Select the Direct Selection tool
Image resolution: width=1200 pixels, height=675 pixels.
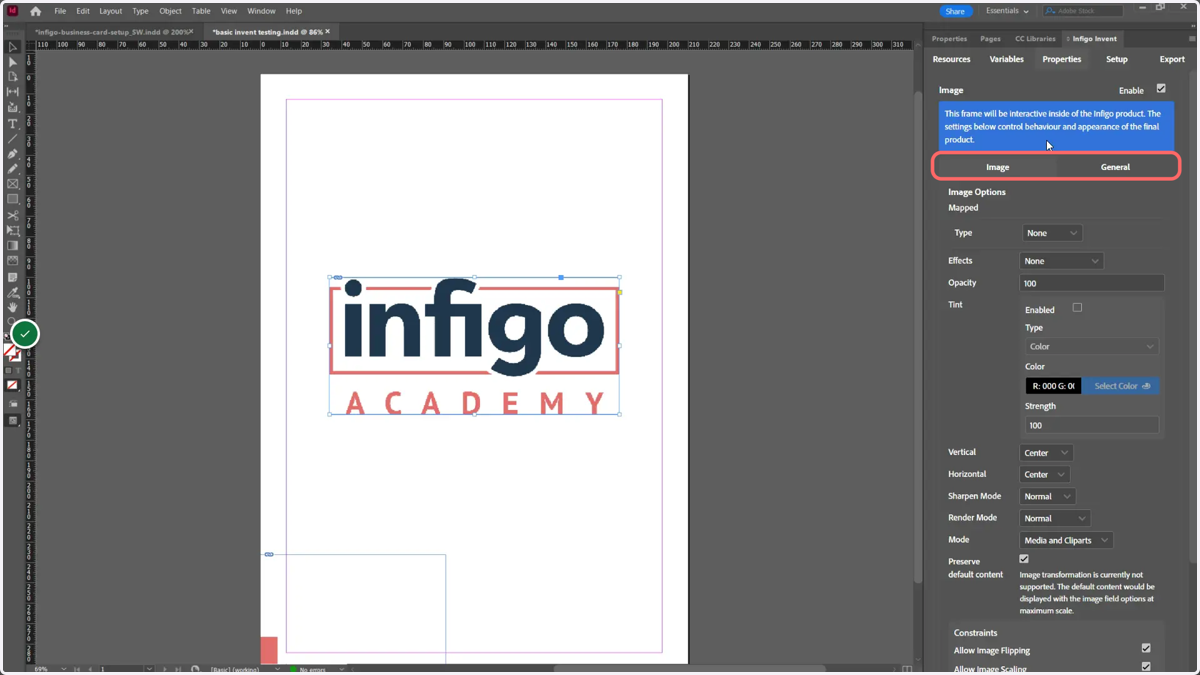[13, 62]
